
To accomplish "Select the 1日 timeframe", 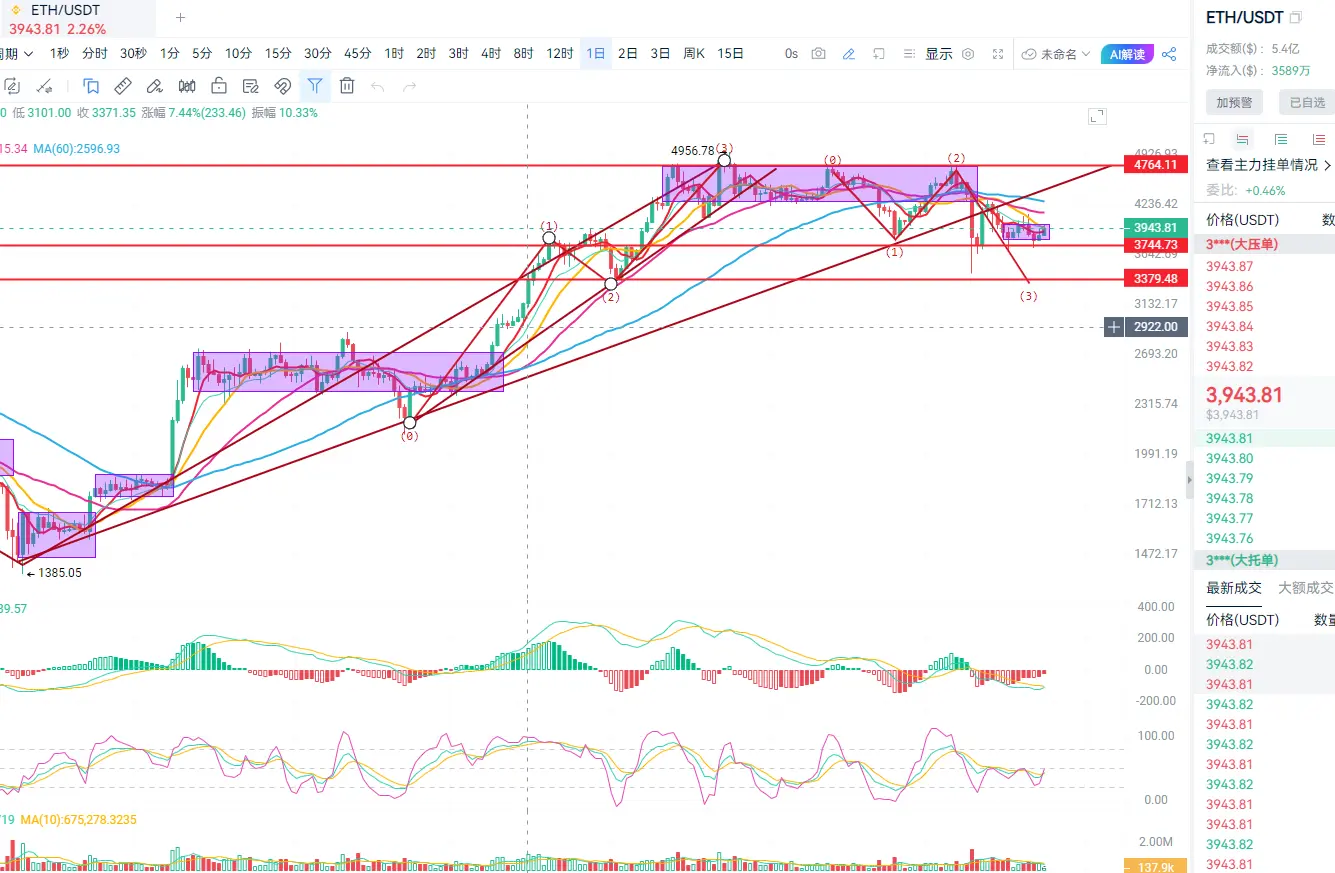I will pos(596,54).
